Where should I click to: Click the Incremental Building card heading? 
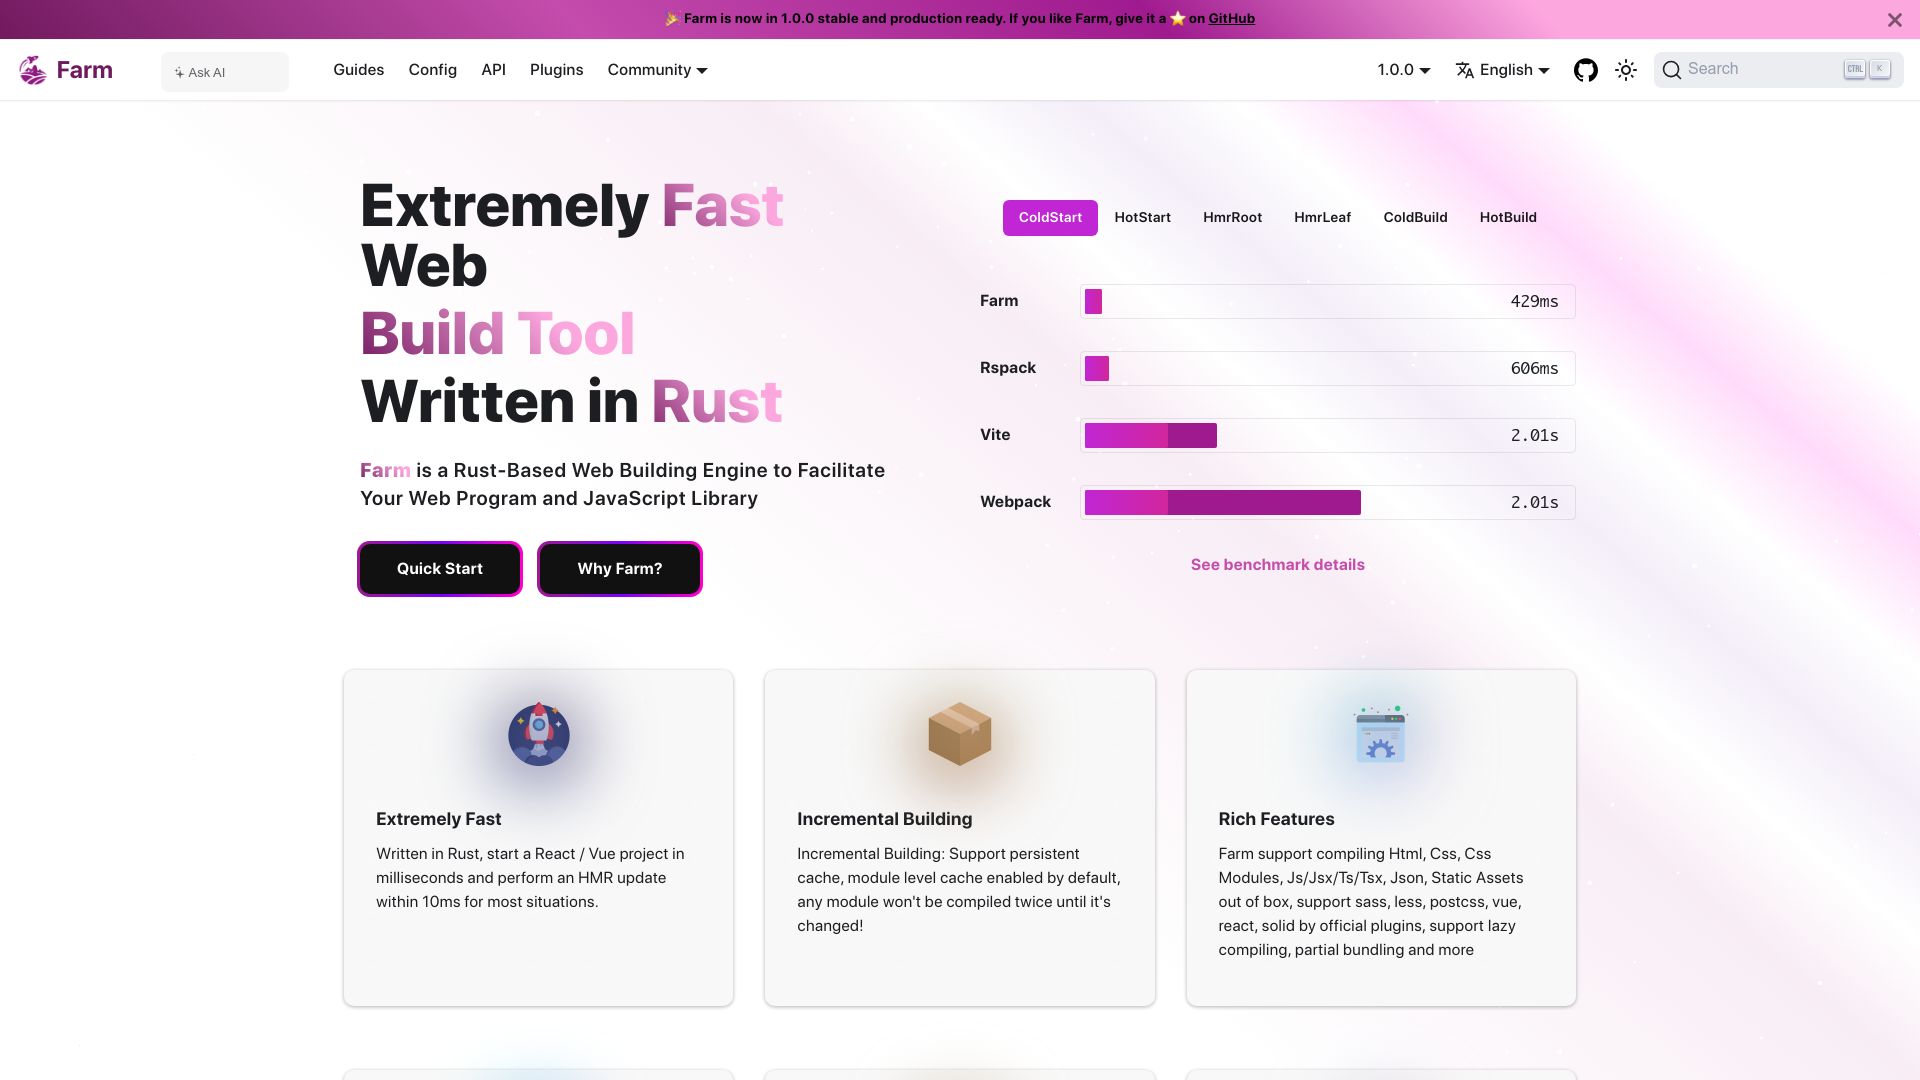(x=884, y=819)
